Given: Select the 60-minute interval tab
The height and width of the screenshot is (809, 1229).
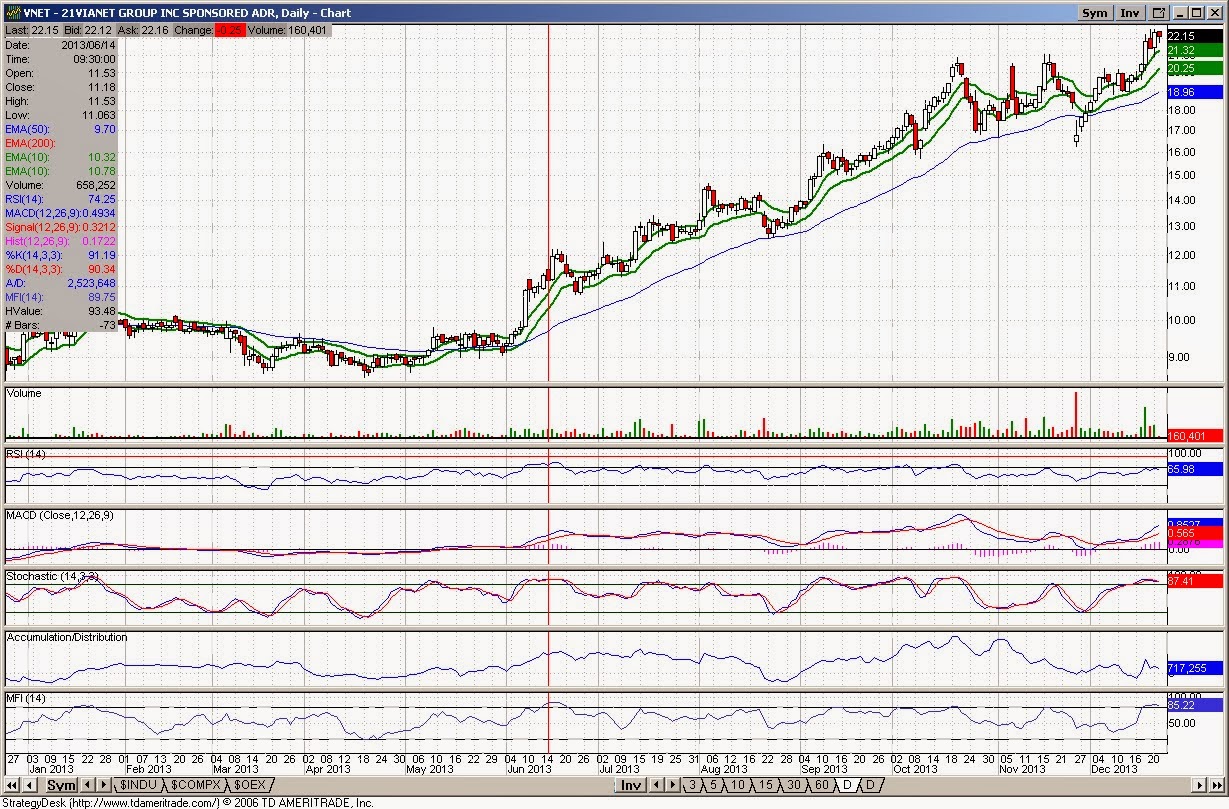Looking at the screenshot, I should point(822,785).
